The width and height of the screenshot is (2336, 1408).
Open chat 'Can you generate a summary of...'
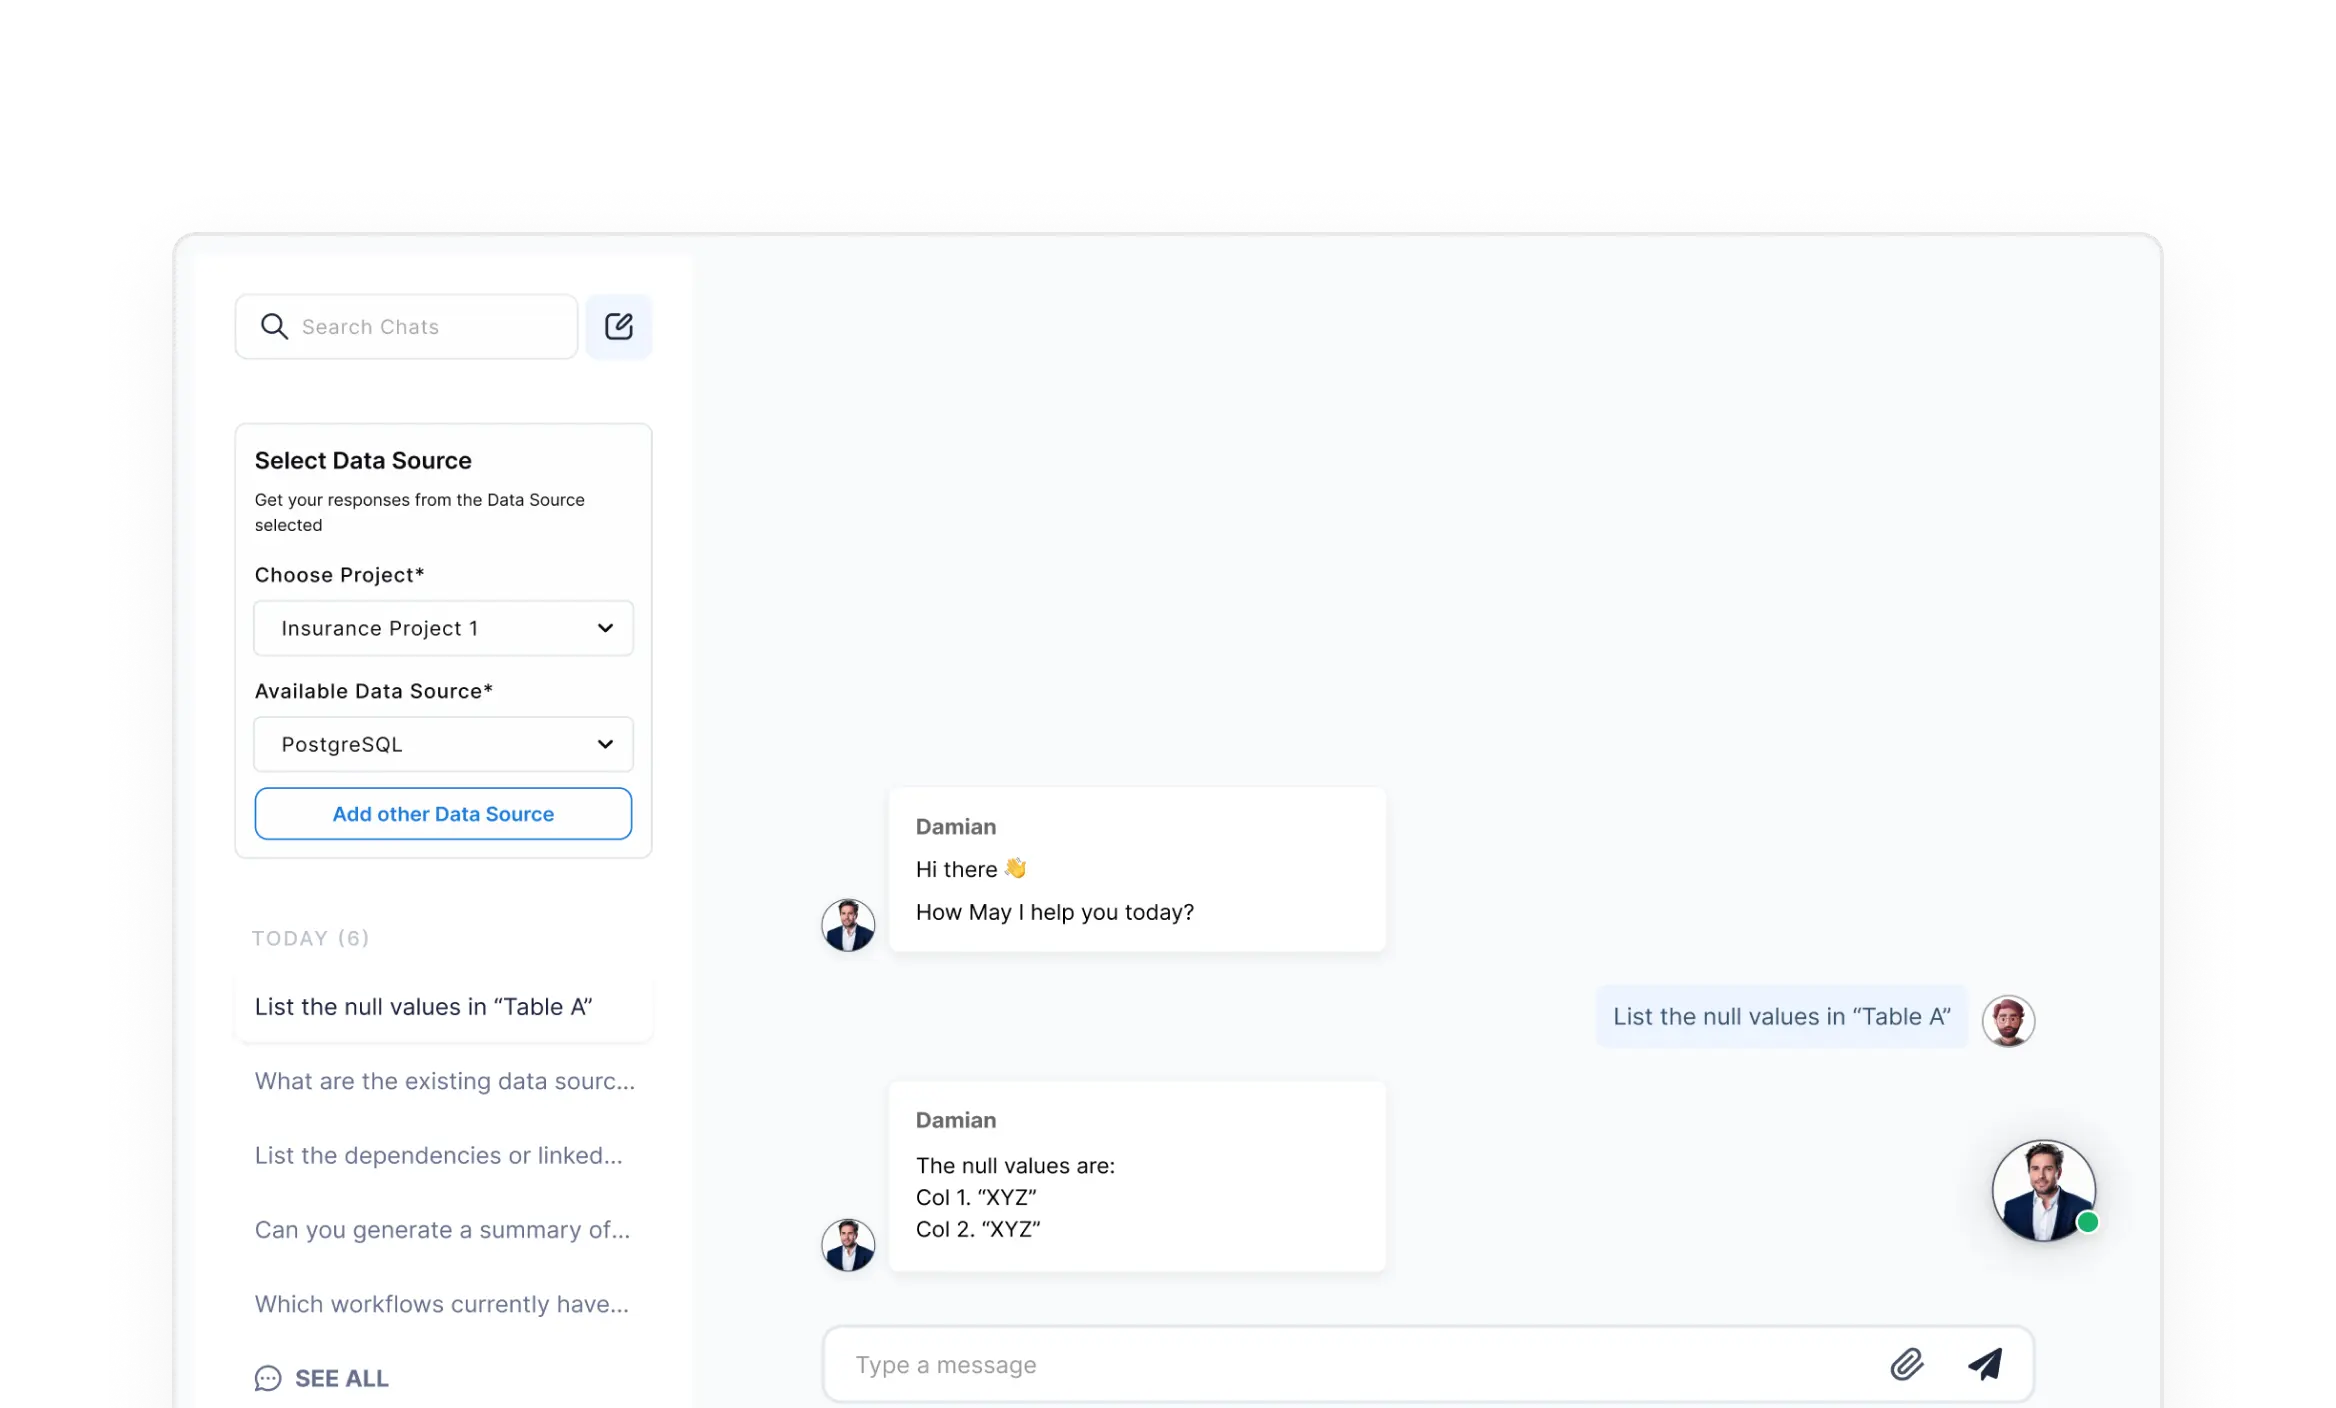[442, 1230]
